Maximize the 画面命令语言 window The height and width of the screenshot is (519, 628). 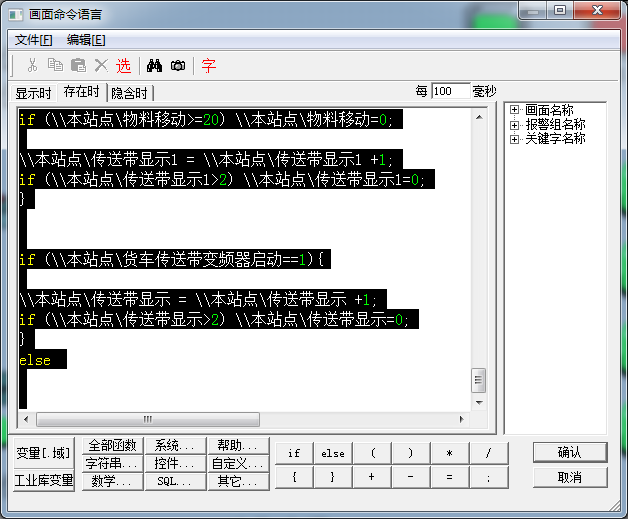[x=560, y=11]
